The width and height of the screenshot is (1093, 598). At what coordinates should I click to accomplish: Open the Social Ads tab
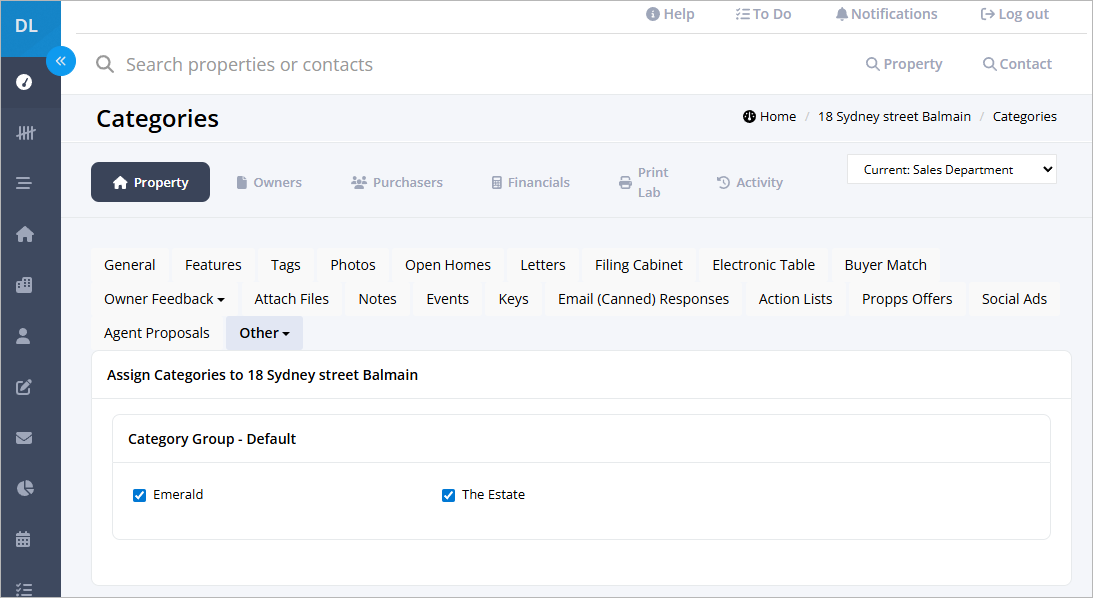pos(1014,299)
